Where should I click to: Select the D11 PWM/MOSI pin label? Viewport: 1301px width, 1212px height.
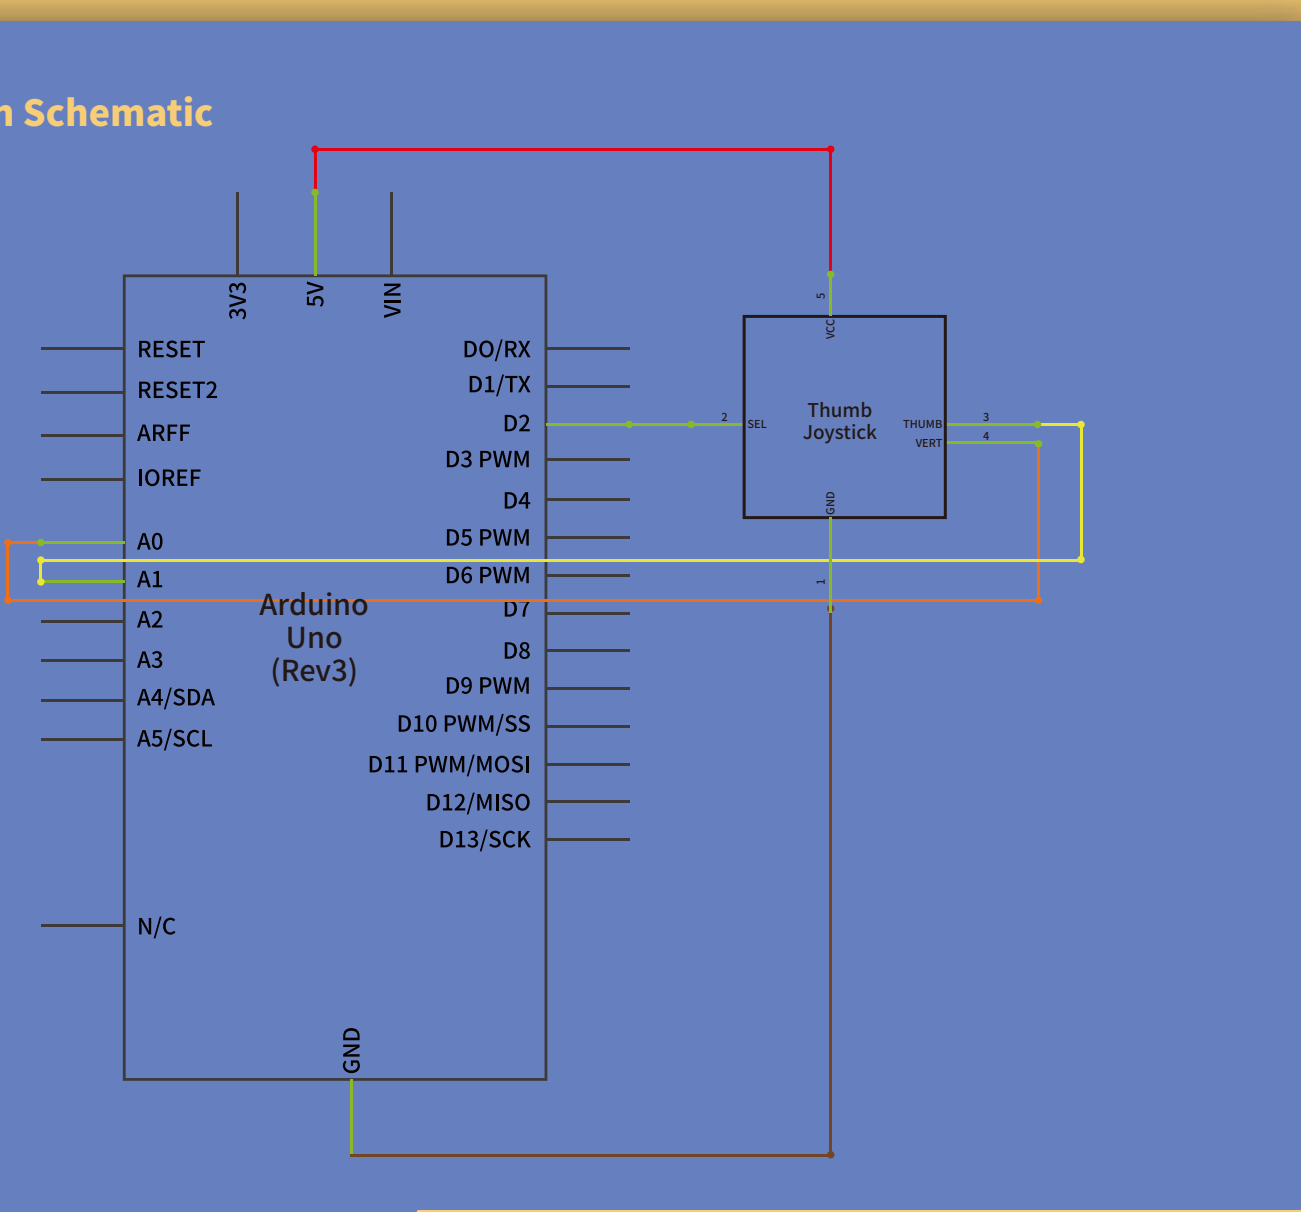(449, 765)
